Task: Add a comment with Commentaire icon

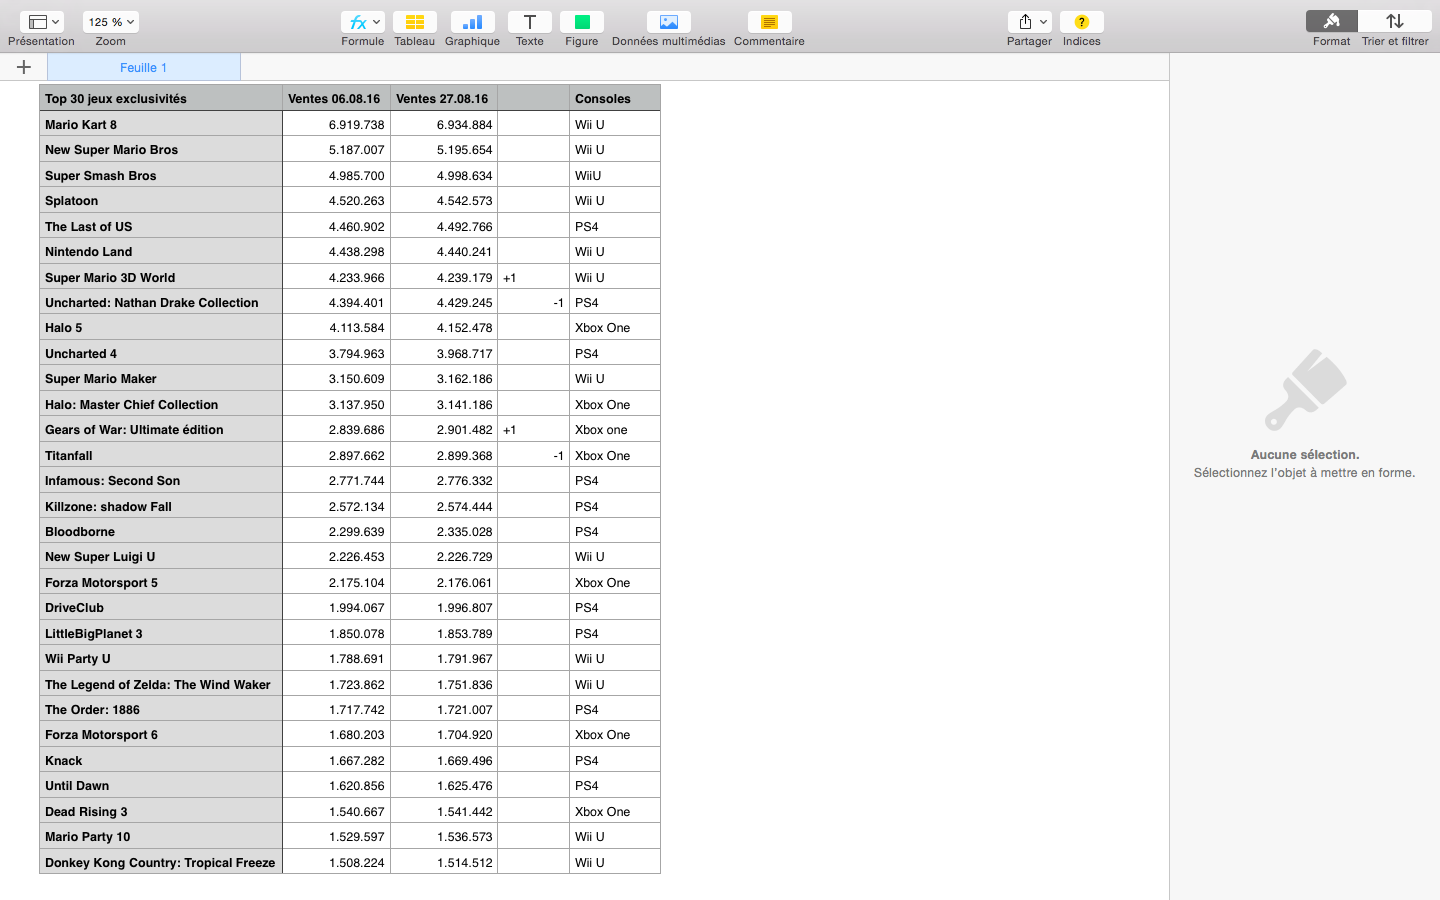Action: [x=769, y=22]
